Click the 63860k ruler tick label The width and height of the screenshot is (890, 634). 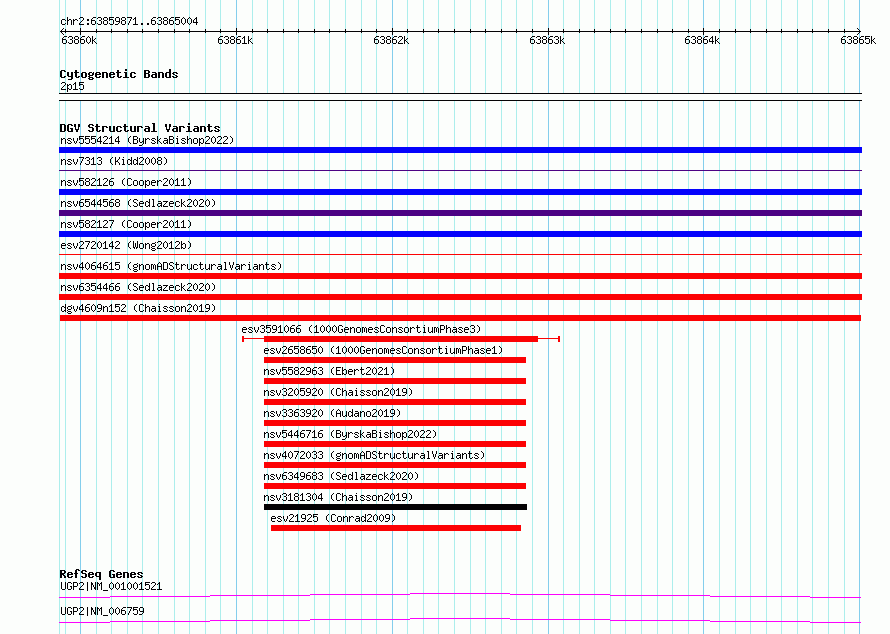[x=79, y=40]
